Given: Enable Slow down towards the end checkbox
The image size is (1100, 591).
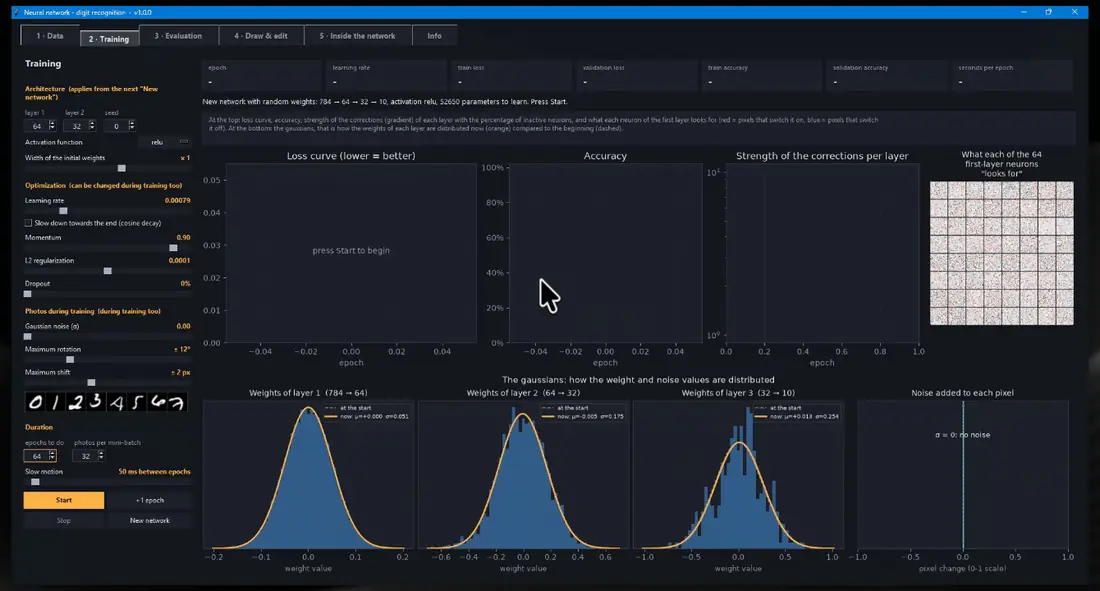Looking at the screenshot, I should coord(28,223).
